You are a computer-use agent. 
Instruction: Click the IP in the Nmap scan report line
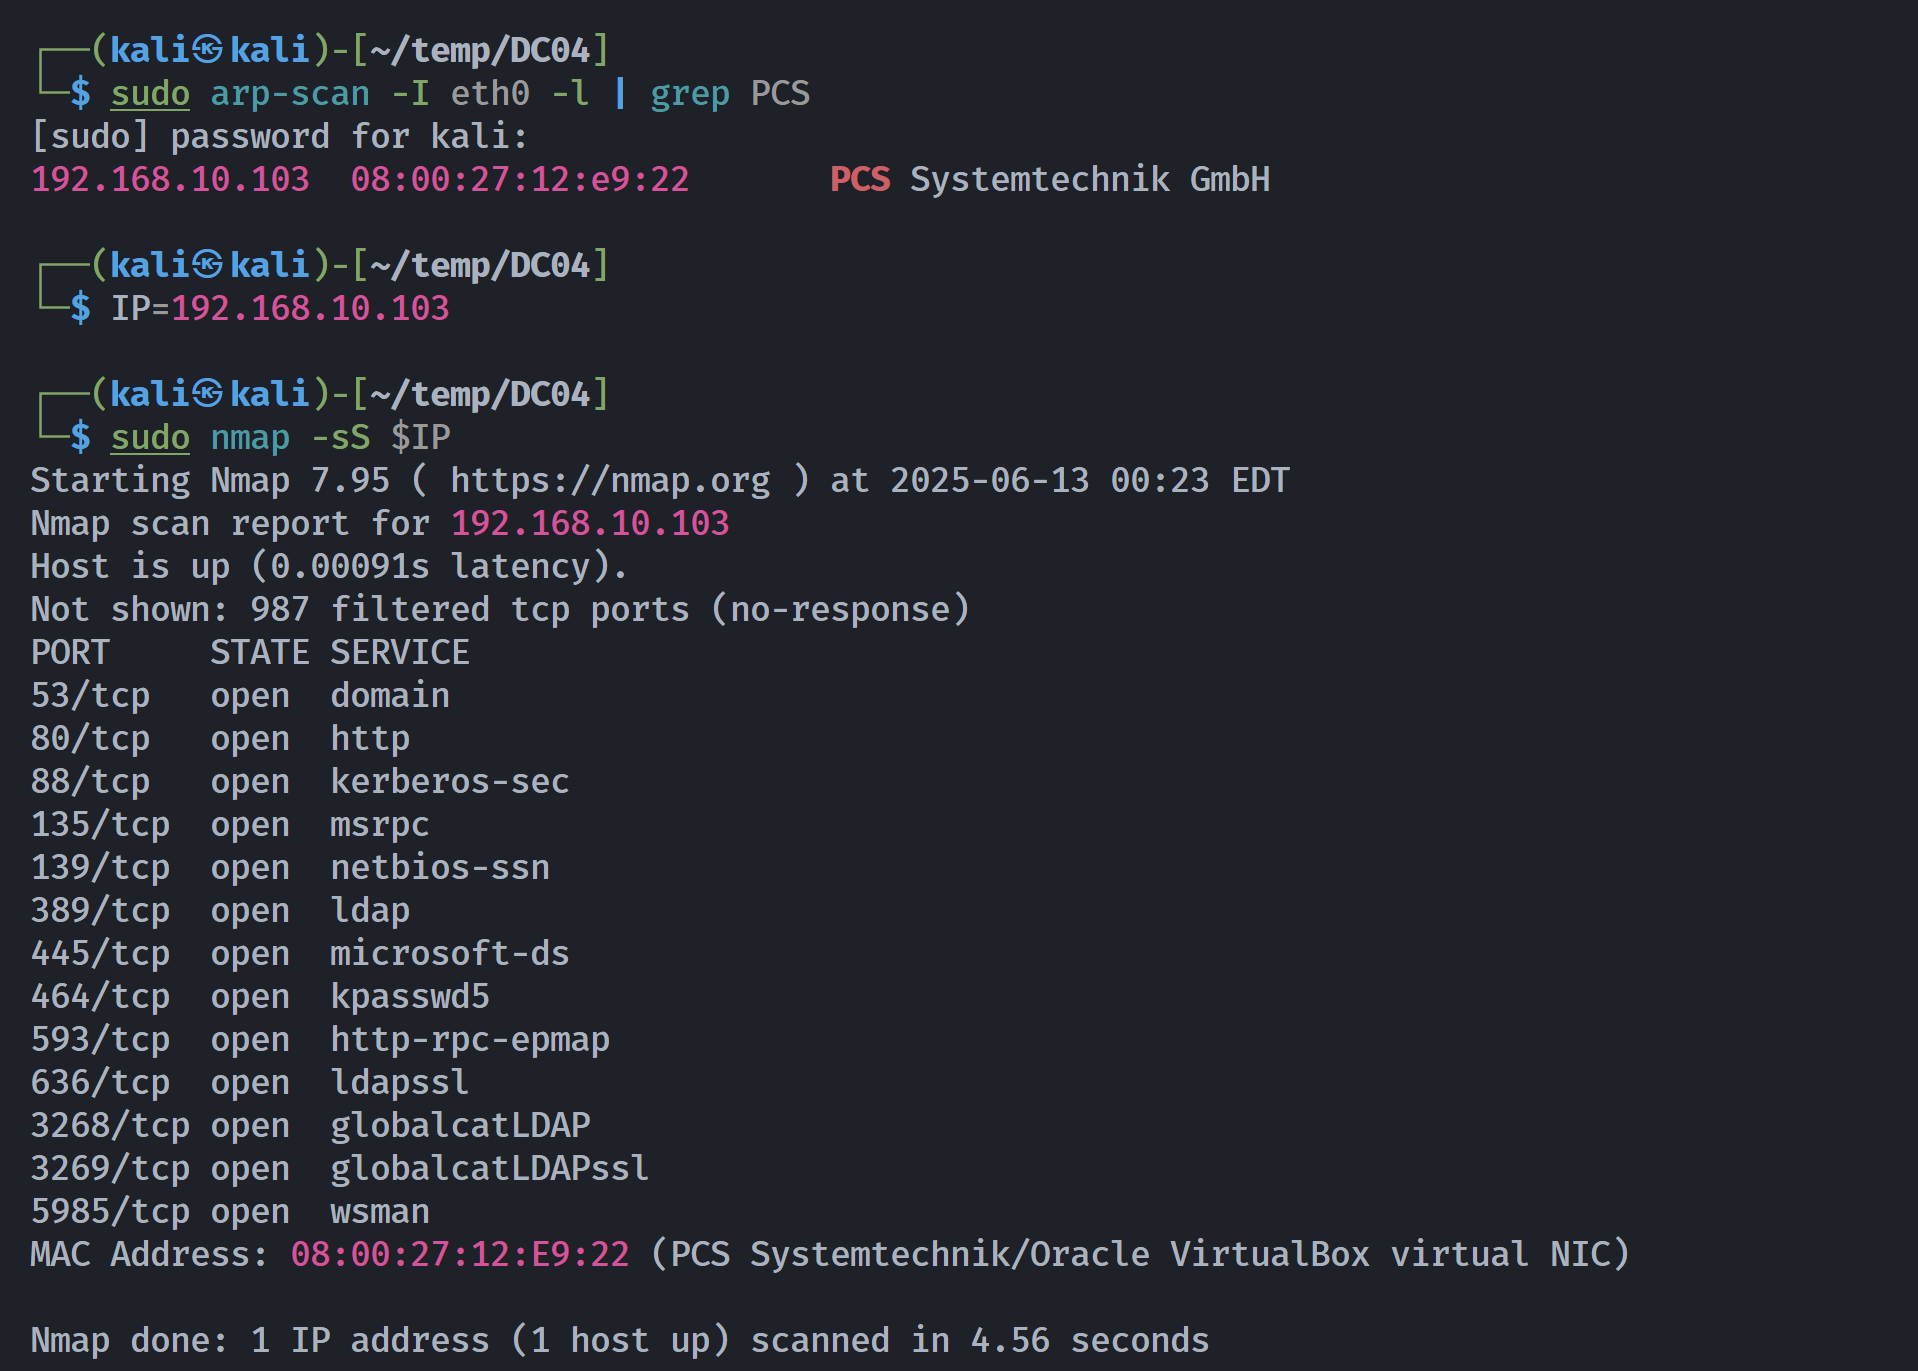coord(590,524)
